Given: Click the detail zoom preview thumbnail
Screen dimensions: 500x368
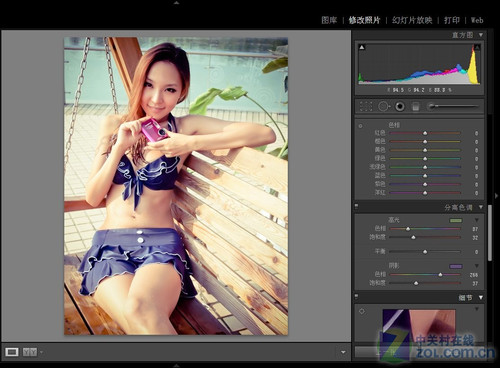Looking at the screenshot, I should click(419, 325).
